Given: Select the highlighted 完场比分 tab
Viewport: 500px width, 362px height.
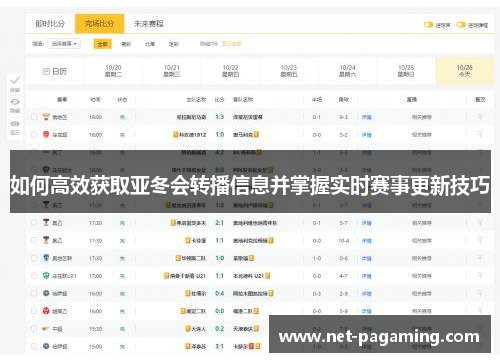Looking at the screenshot, I should coord(99,24).
